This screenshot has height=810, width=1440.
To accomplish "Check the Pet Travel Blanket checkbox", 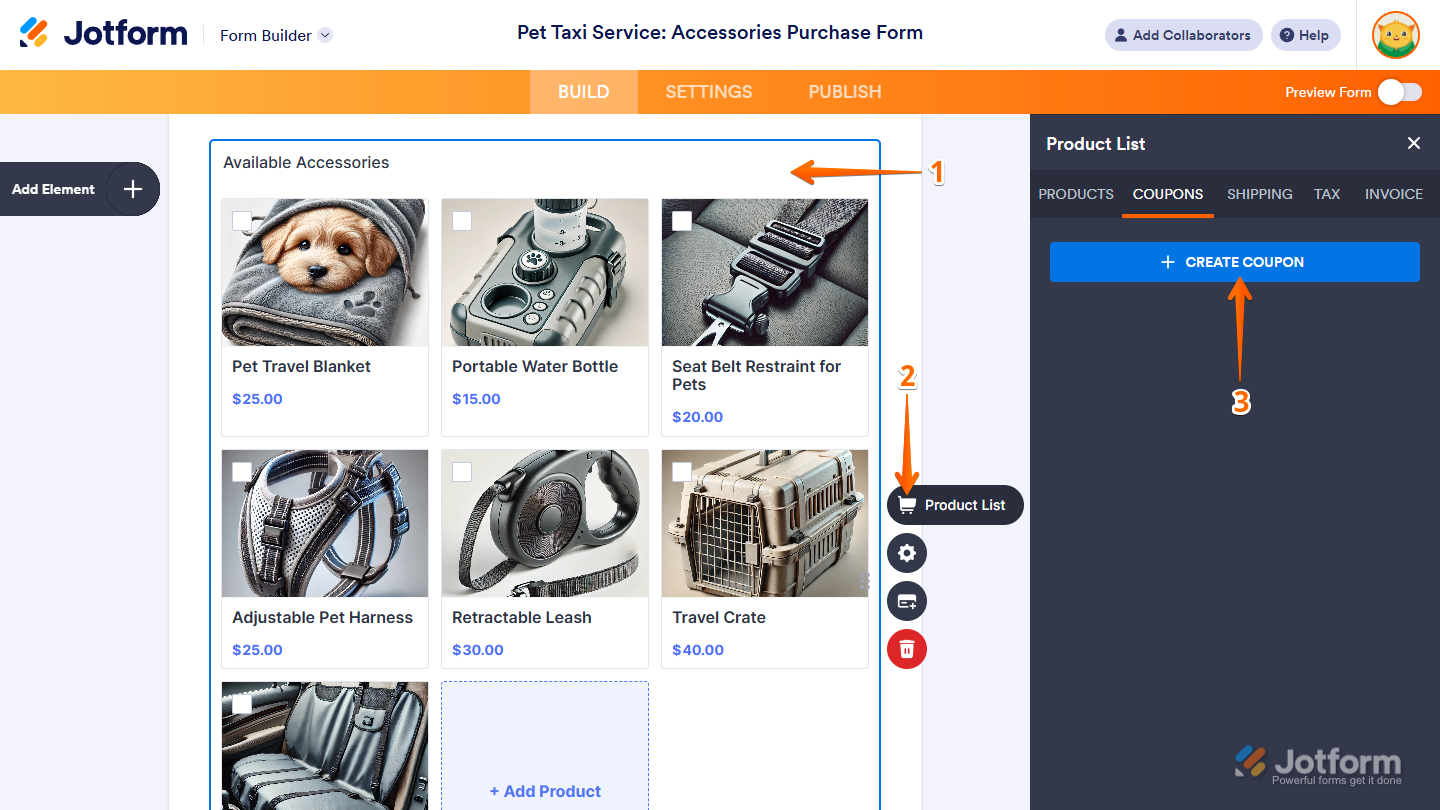I will tap(242, 221).
